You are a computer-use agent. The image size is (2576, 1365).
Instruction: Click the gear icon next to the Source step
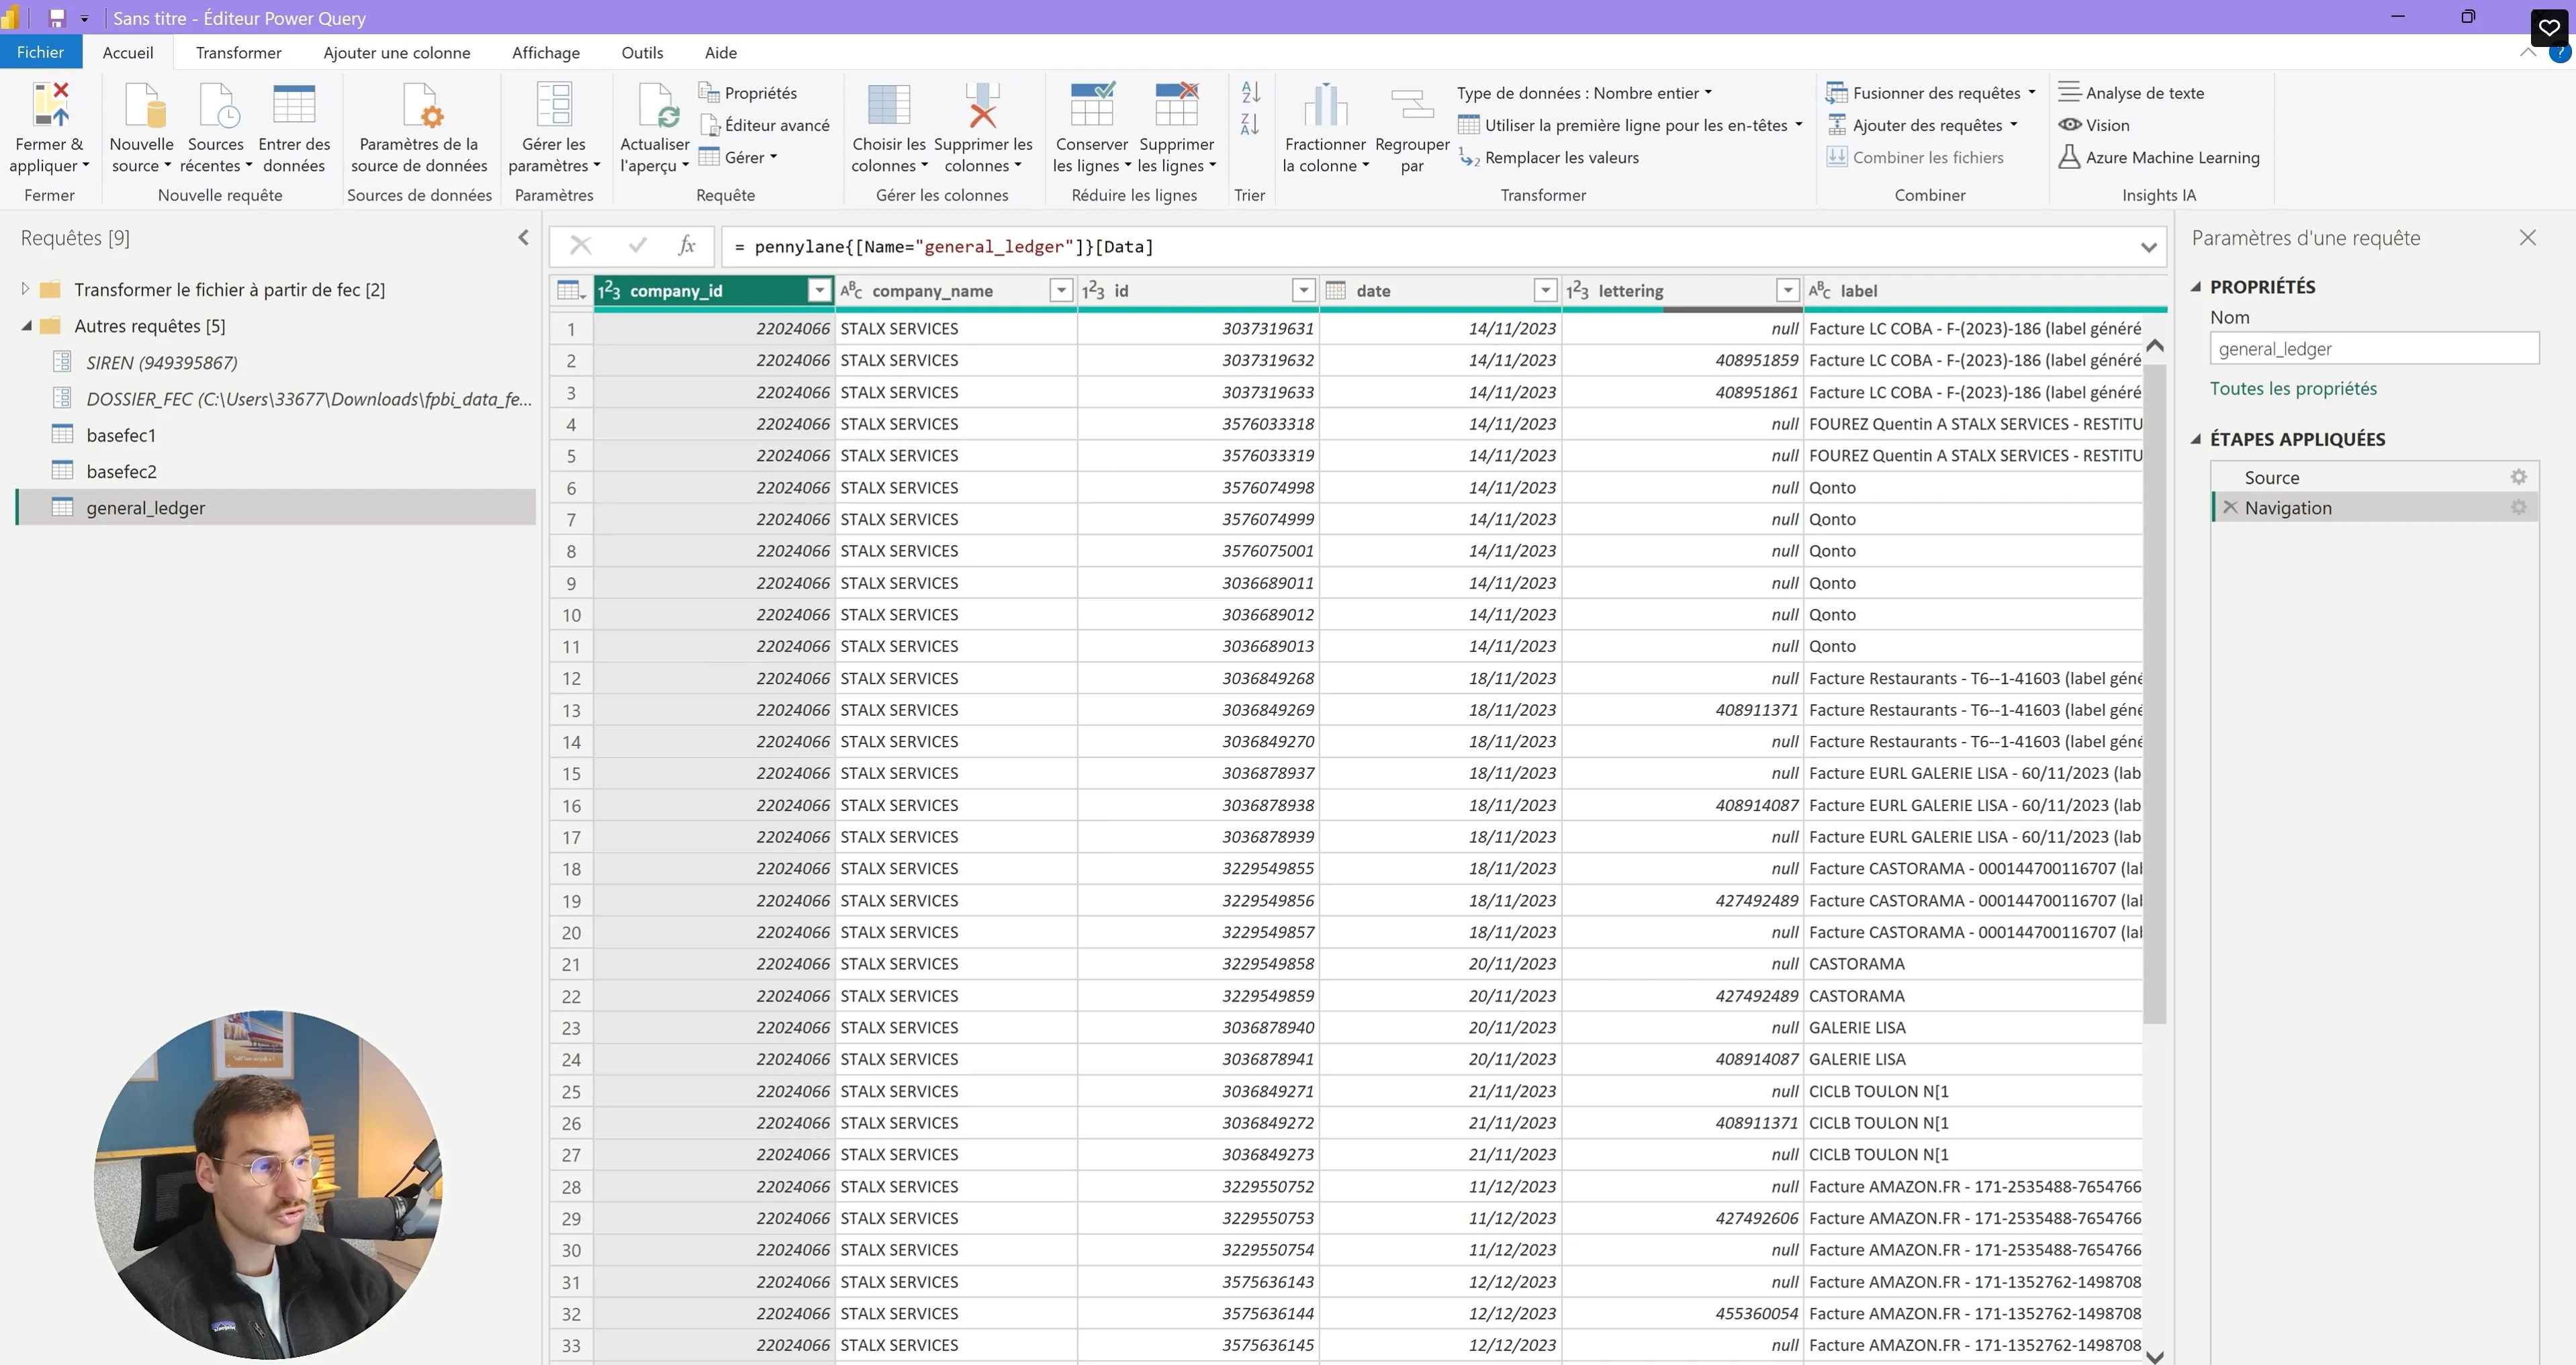[x=2518, y=477]
